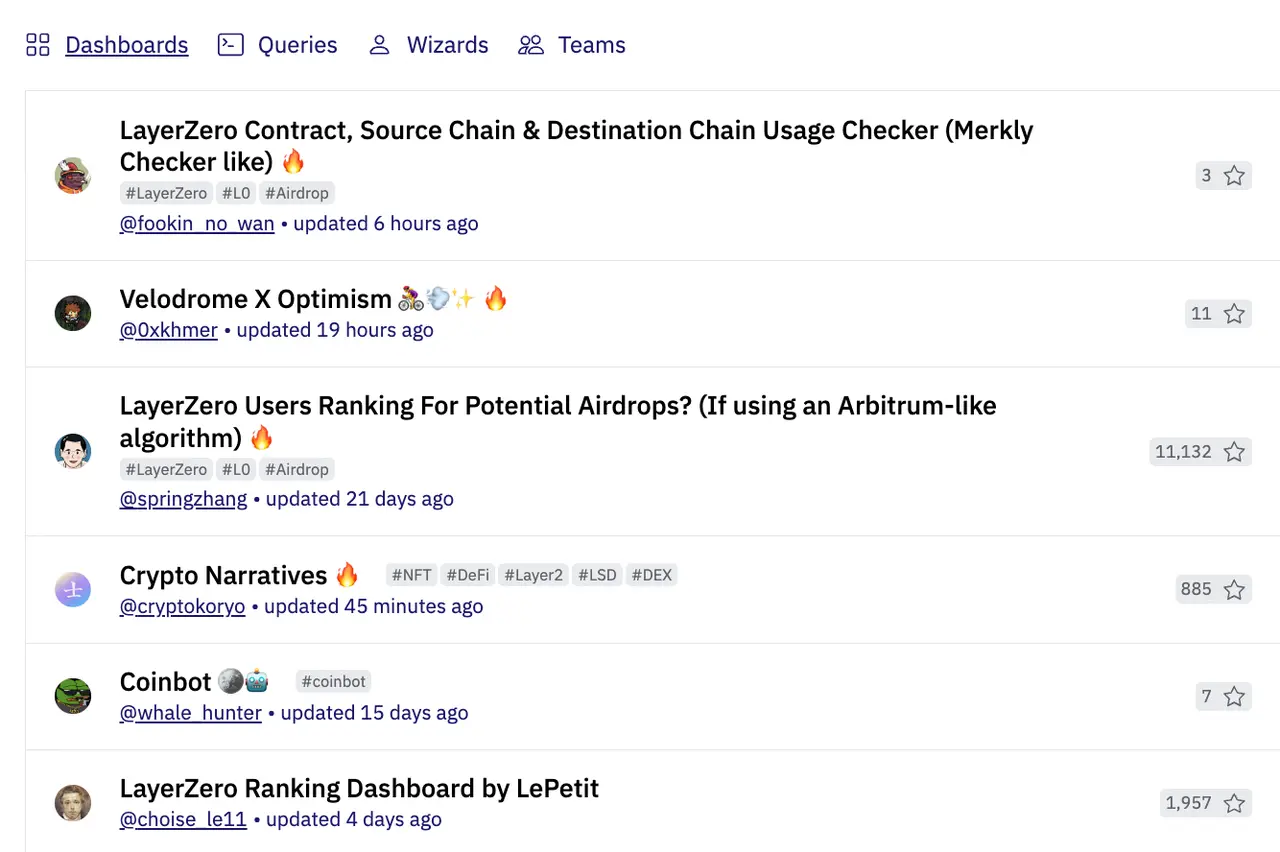
Task: Click the #coinbot tag
Action: (x=333, y=681)
